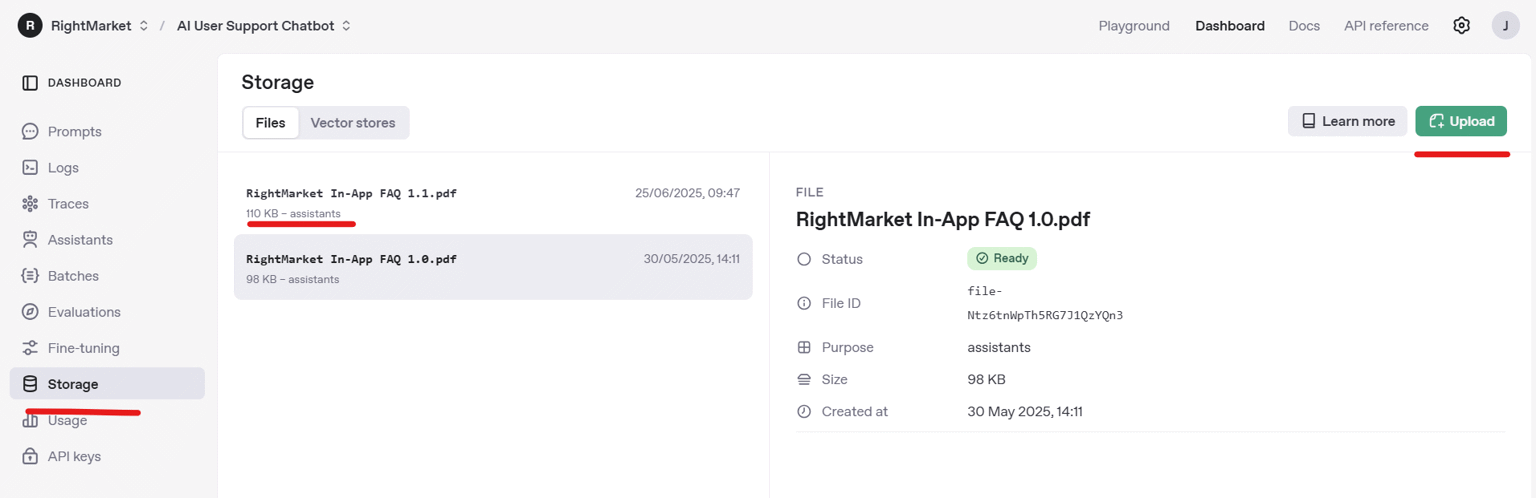1536x498 pixels.
Task: Click the Fine-tuning sliders icon
Action: pos(30,348)
